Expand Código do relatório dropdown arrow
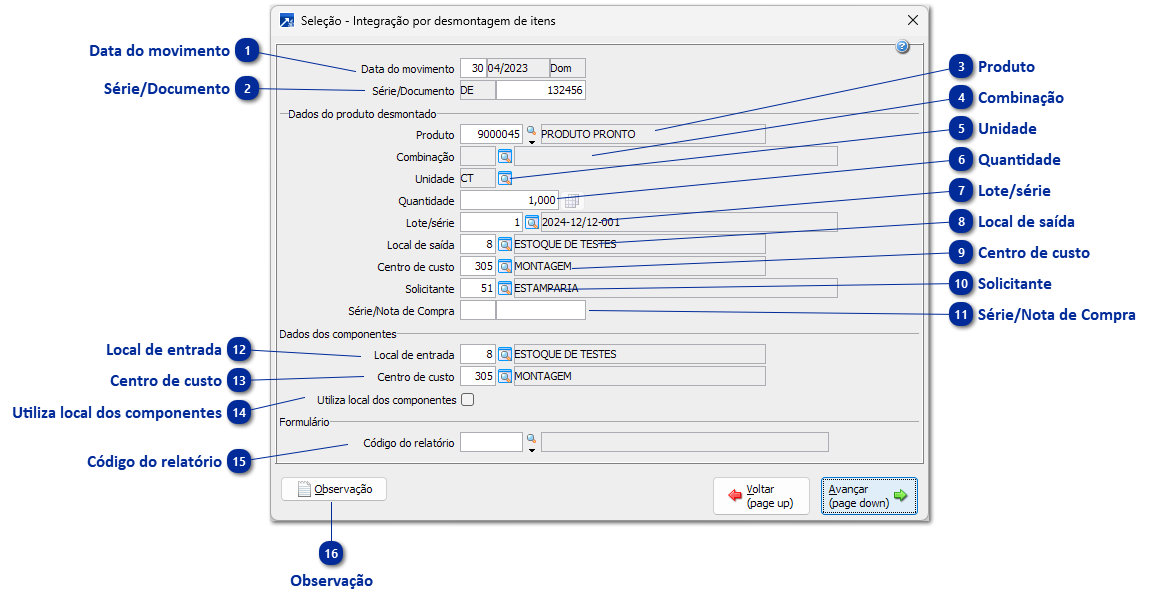 coord(532,450)
